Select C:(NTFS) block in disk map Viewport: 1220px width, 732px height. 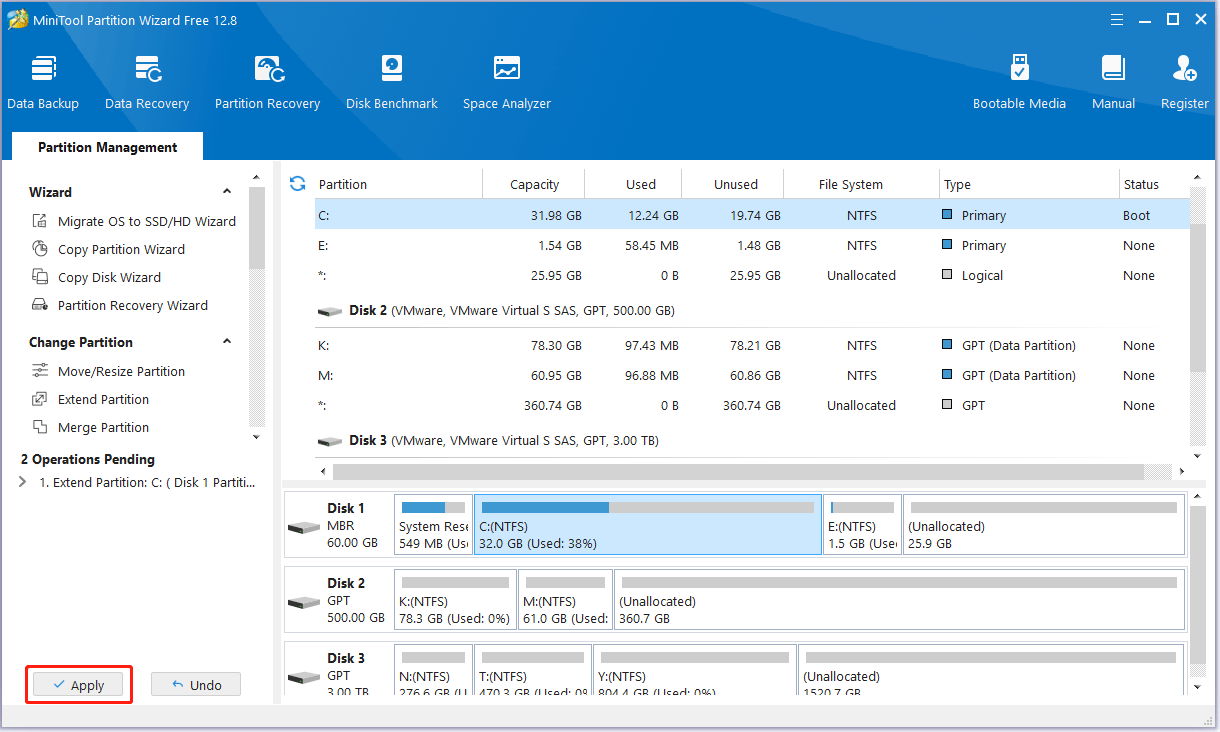pos(648,524)
